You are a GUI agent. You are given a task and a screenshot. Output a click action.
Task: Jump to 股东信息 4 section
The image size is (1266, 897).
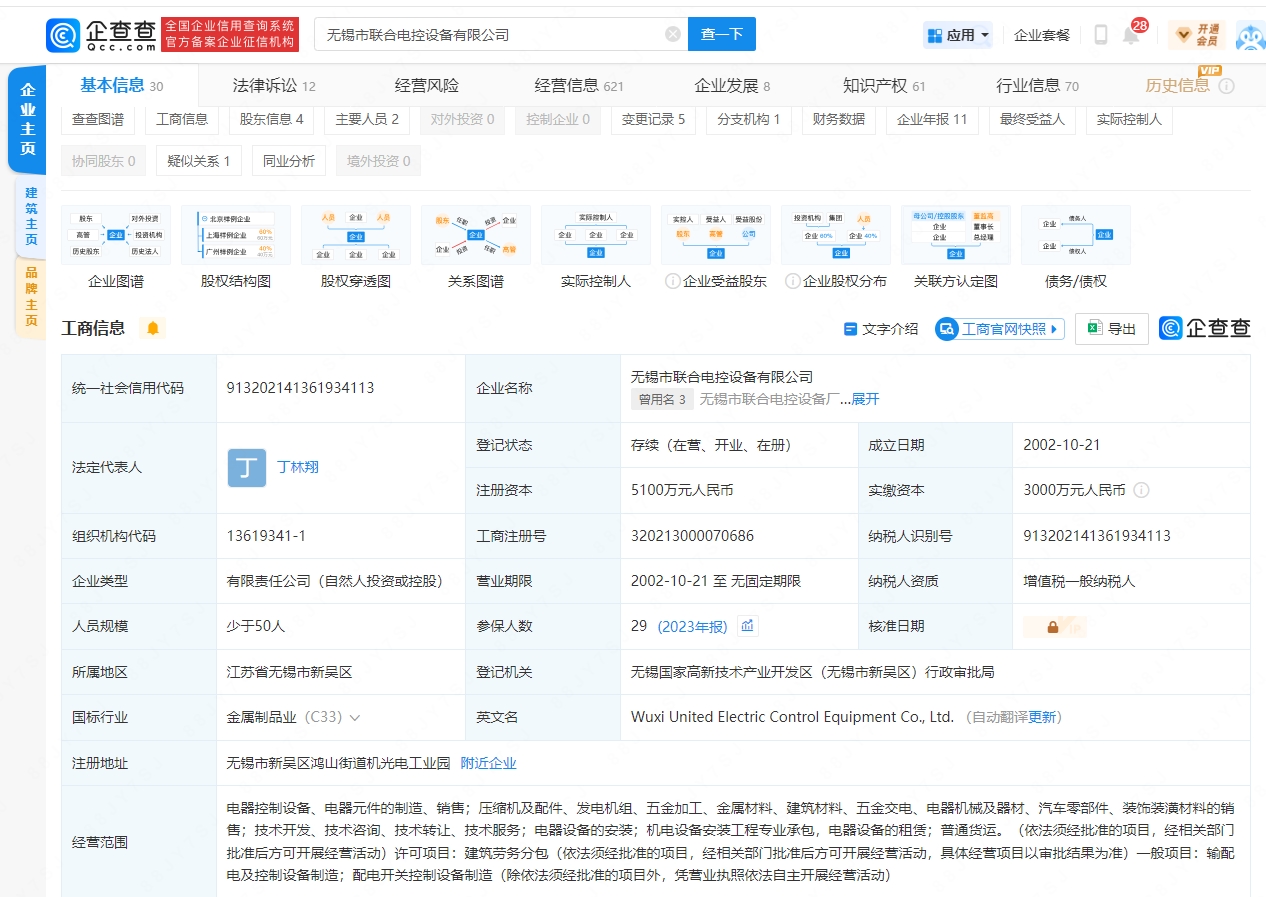click(271, 119)
